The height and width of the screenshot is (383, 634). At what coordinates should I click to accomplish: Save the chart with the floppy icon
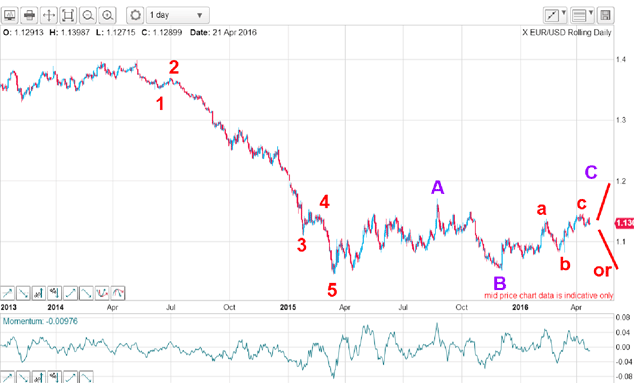point(605,15)
